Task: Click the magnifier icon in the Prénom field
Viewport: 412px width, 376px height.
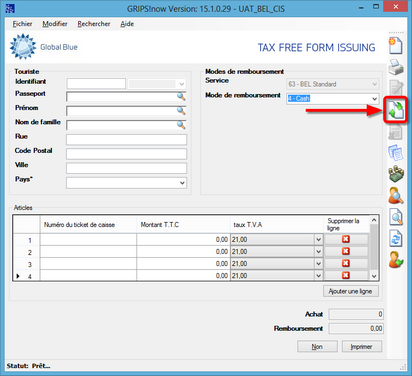Action: tap(181, 111)
